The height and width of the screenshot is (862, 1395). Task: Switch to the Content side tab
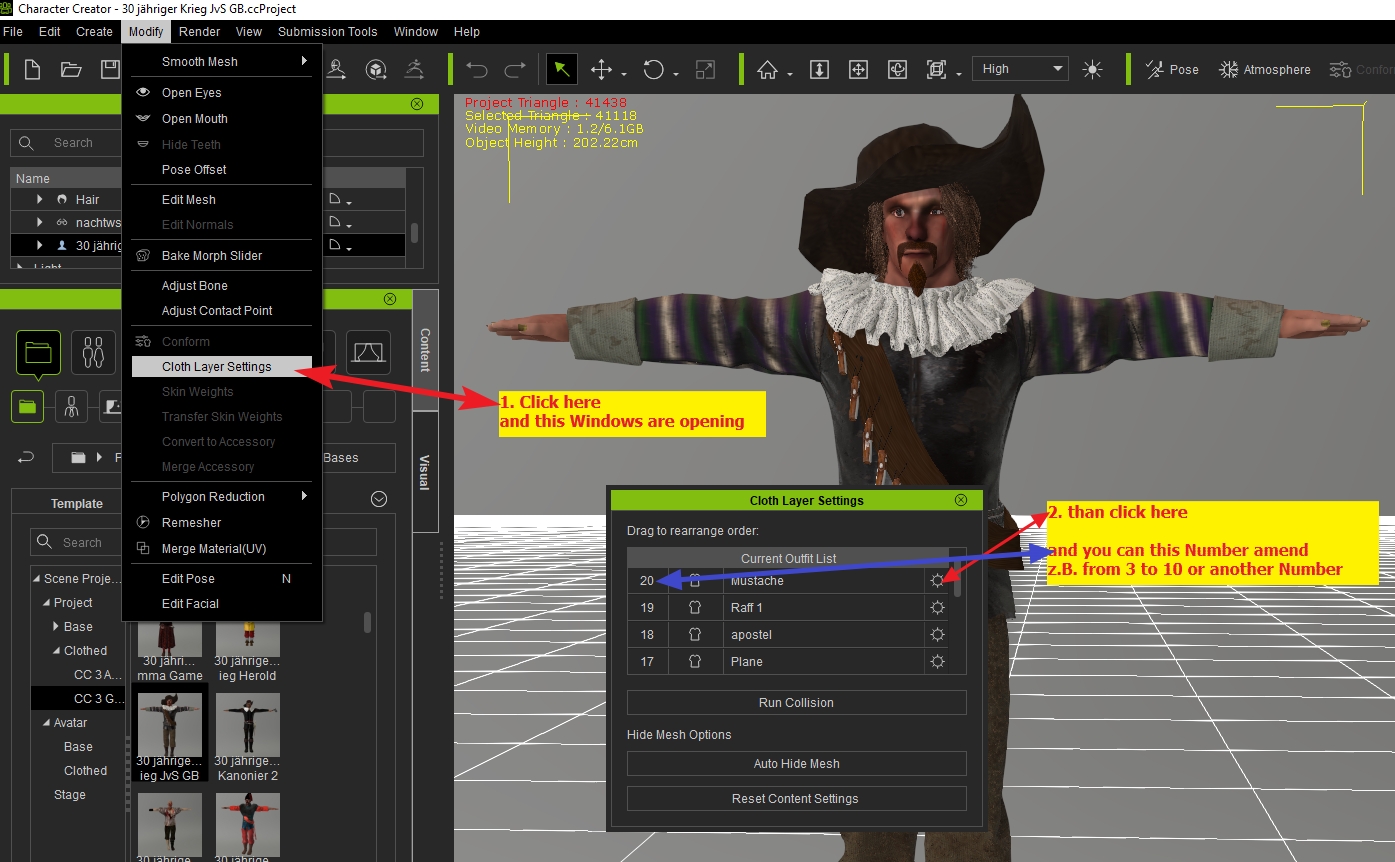click(x=425, y=350)
